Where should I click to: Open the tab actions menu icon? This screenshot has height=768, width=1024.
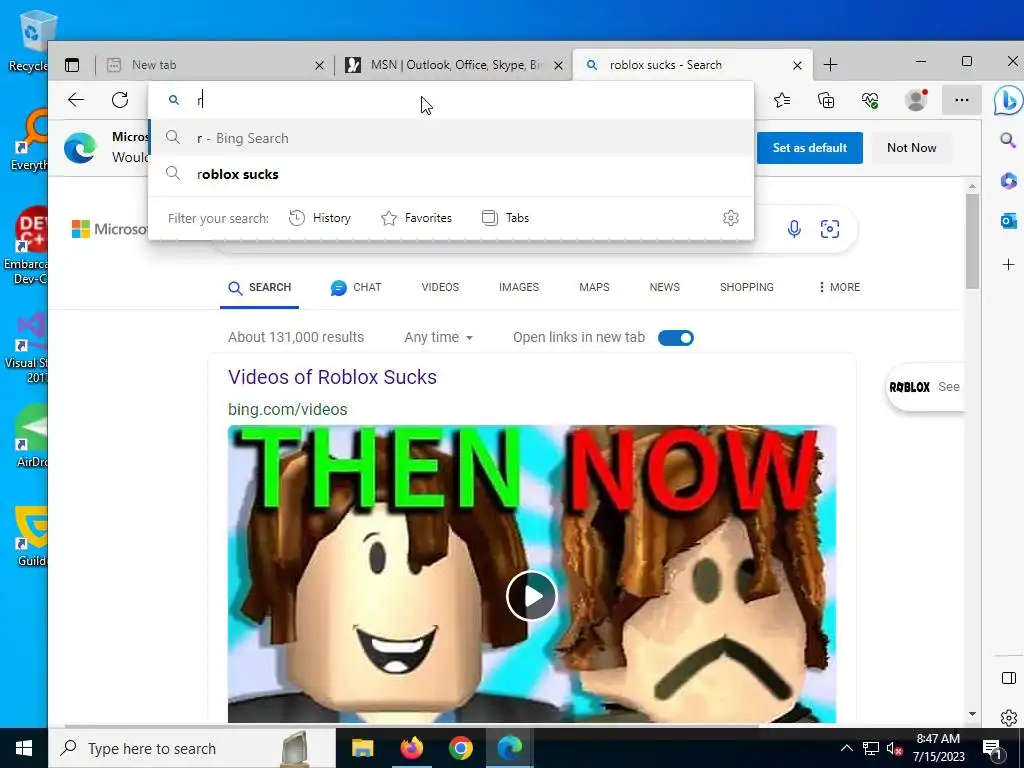click(72, 65)
